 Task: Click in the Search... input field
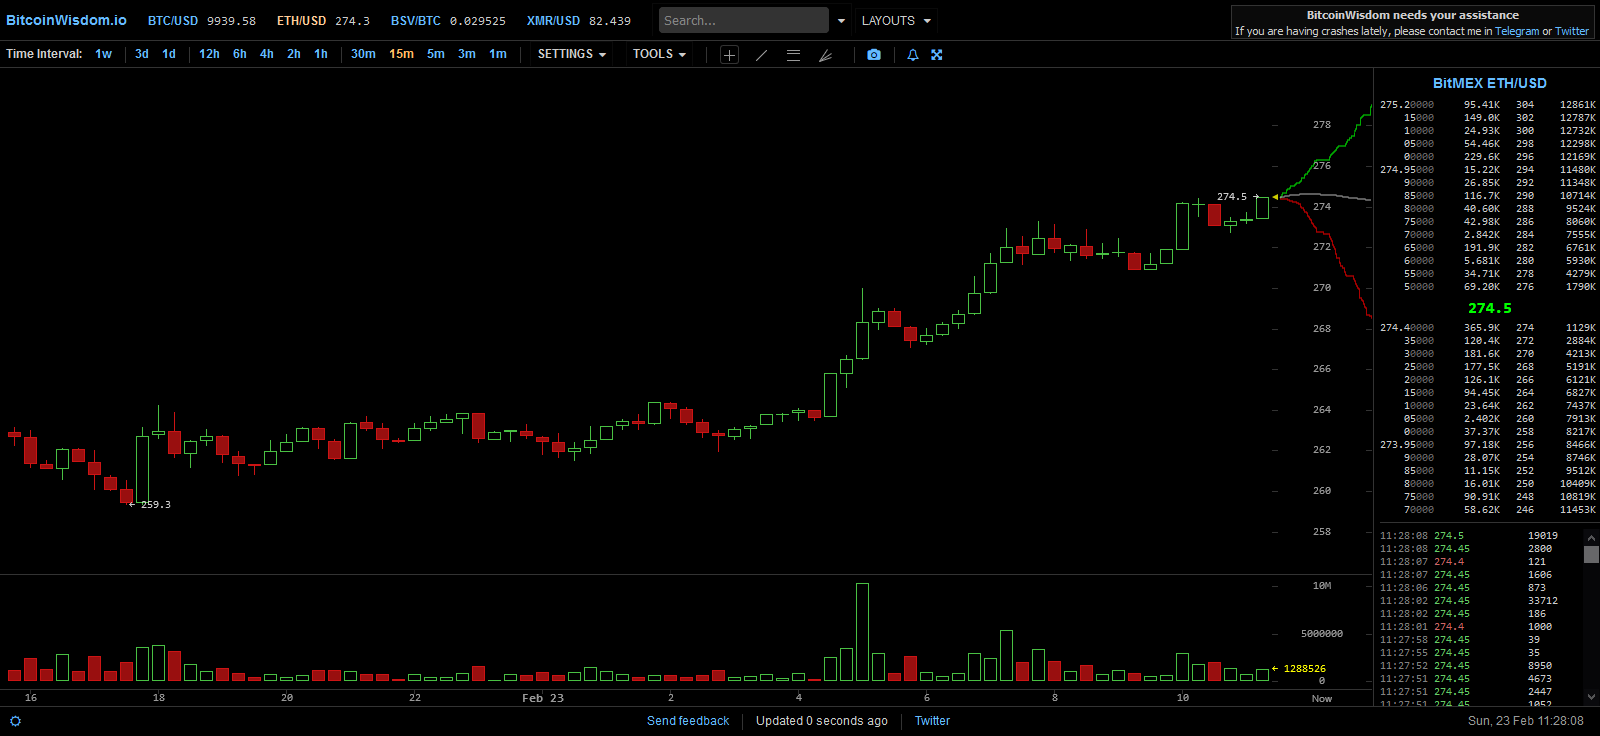pyautogui.click(x=744, y=20)
